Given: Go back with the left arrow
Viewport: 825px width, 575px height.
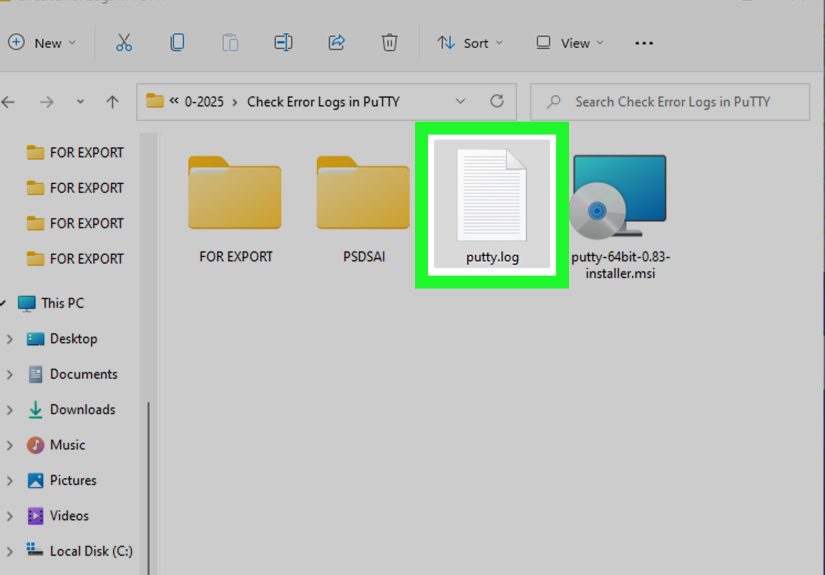Looking at the screenshot, I should click(x=8, y=102).
